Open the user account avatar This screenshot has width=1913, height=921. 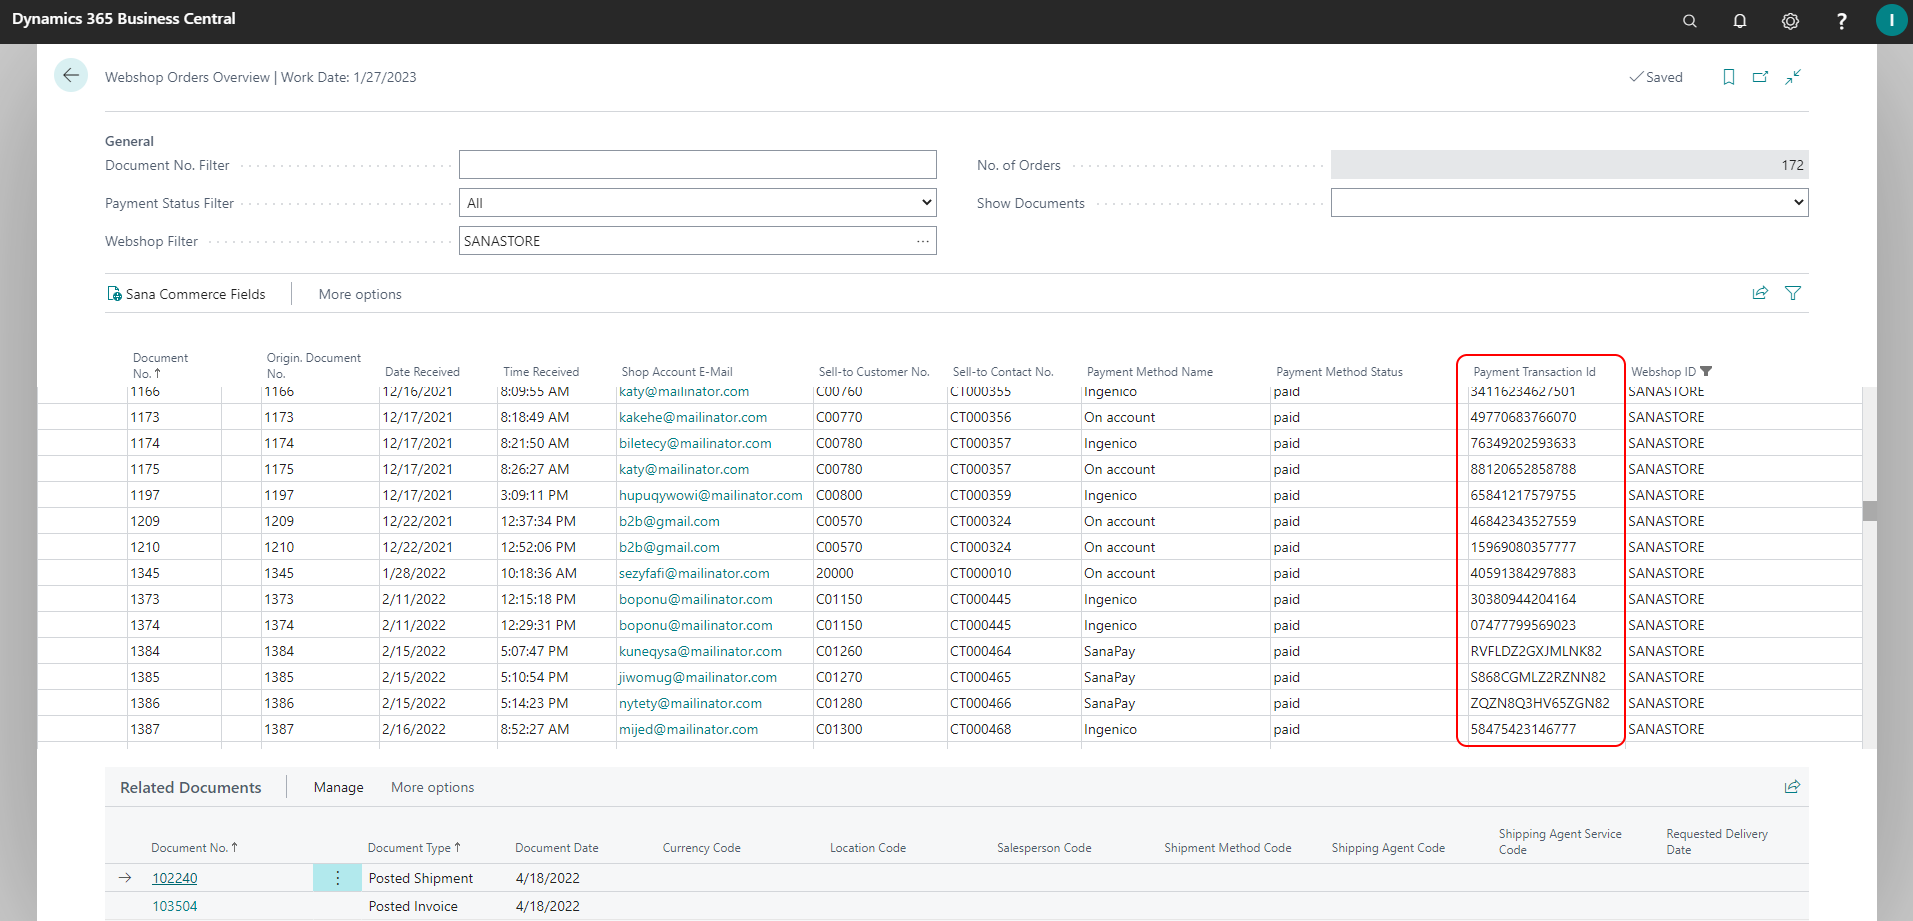click(x=1891, y=20)
